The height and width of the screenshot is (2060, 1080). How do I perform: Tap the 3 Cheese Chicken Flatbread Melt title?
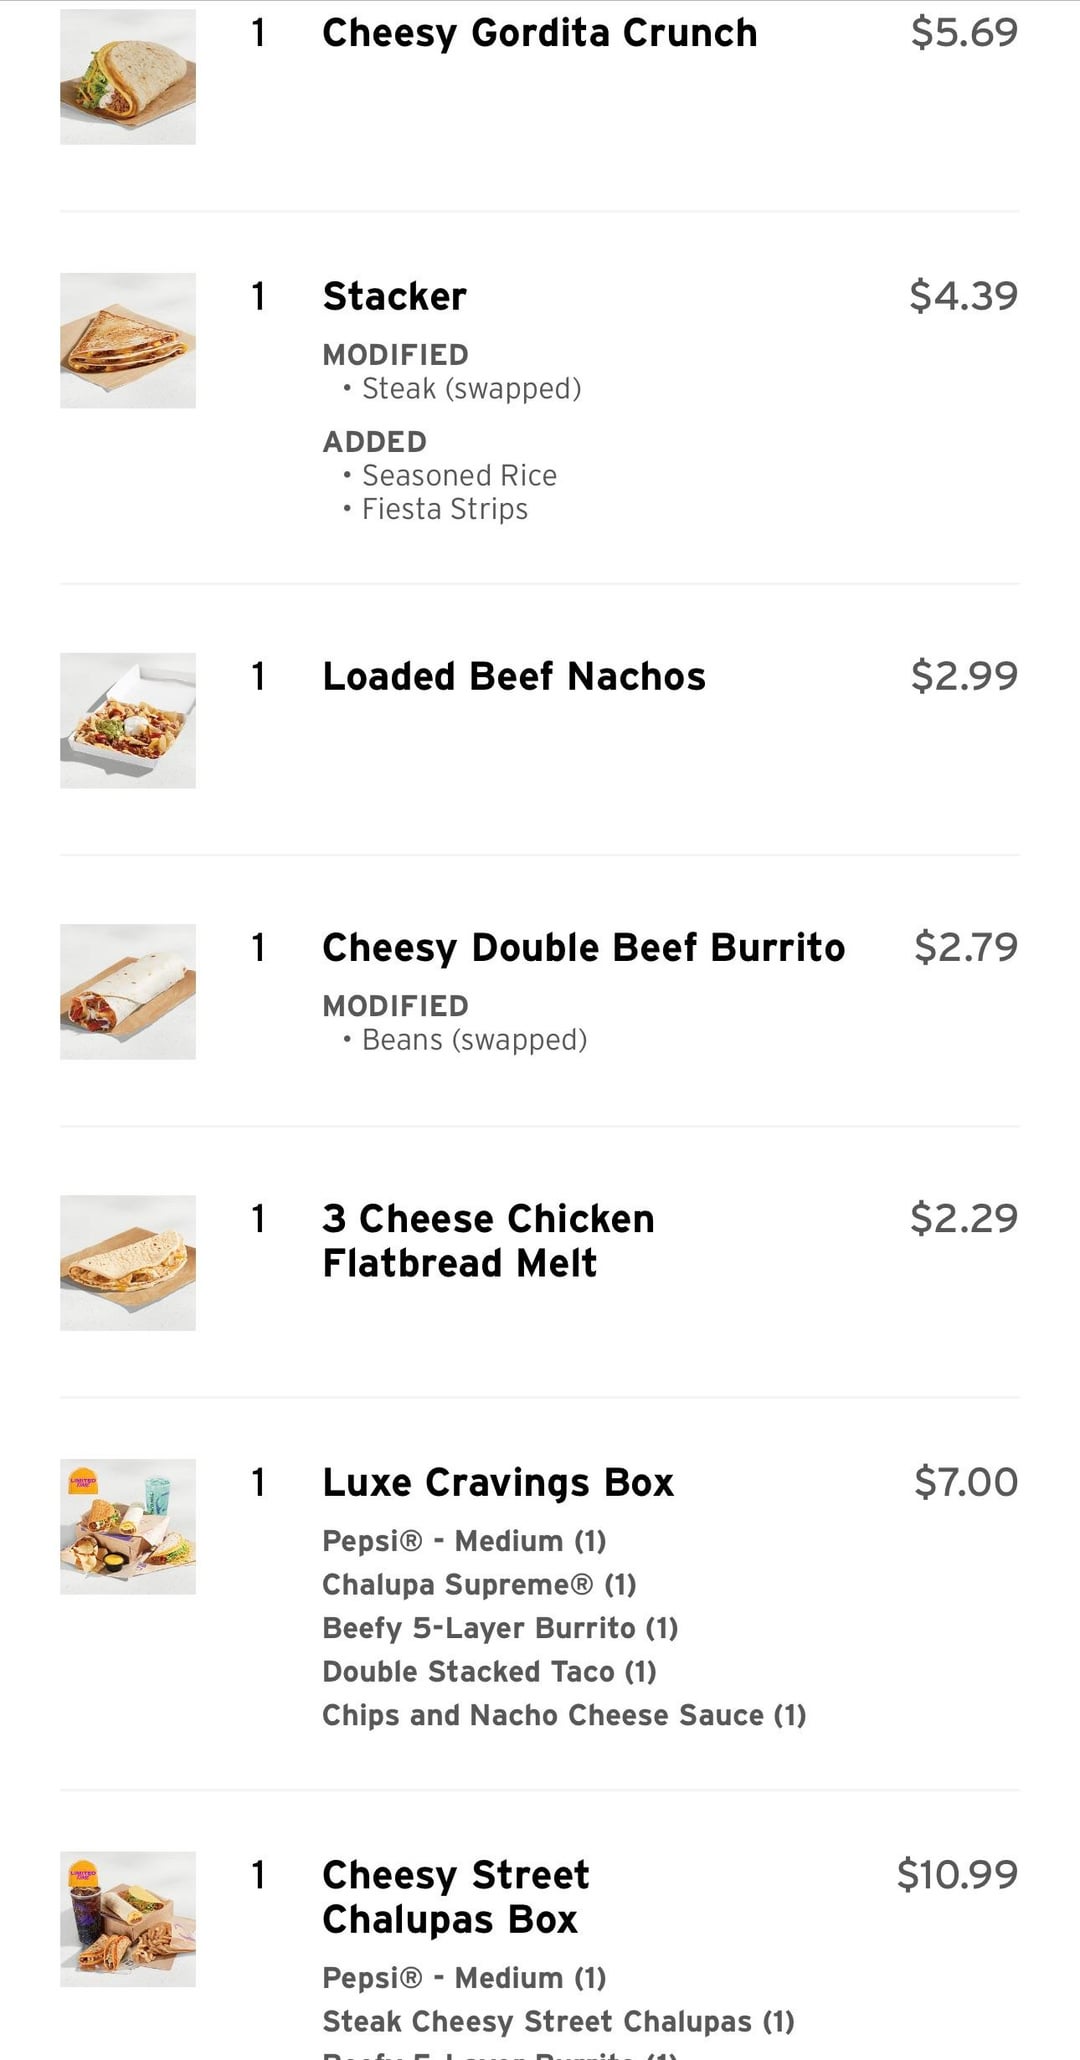(488, 1240)
